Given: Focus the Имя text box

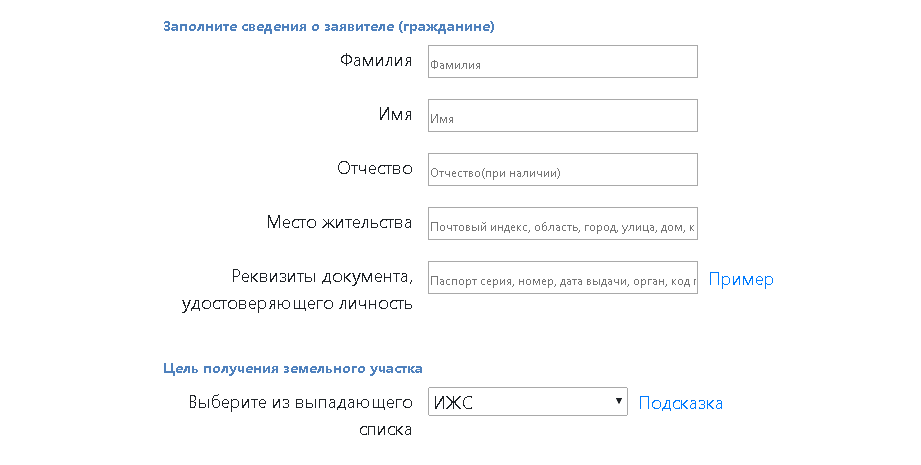Looking at the screenshot, I should pos(562,116).
